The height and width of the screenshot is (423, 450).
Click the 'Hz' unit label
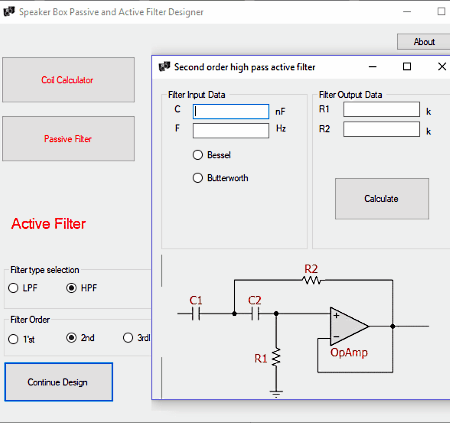point(281,129)
